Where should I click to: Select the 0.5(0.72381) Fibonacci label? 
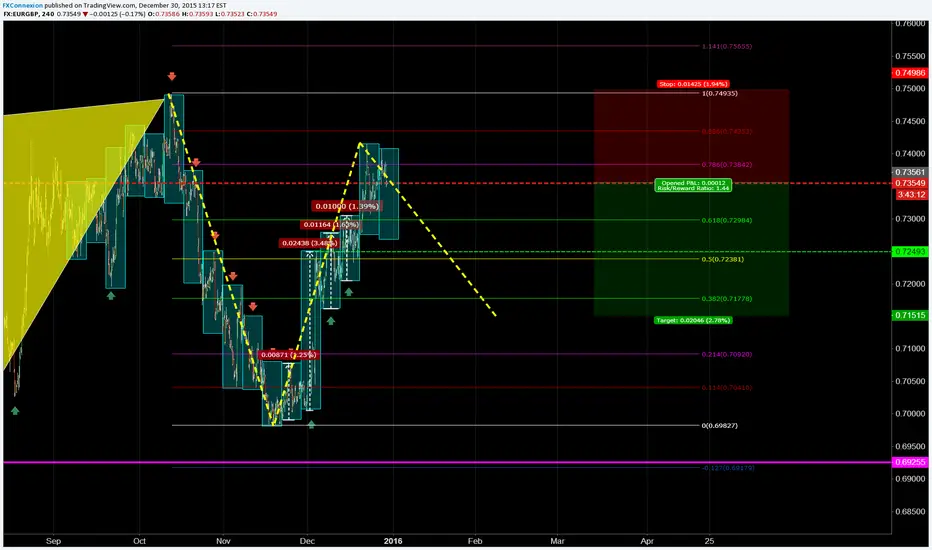723,259
